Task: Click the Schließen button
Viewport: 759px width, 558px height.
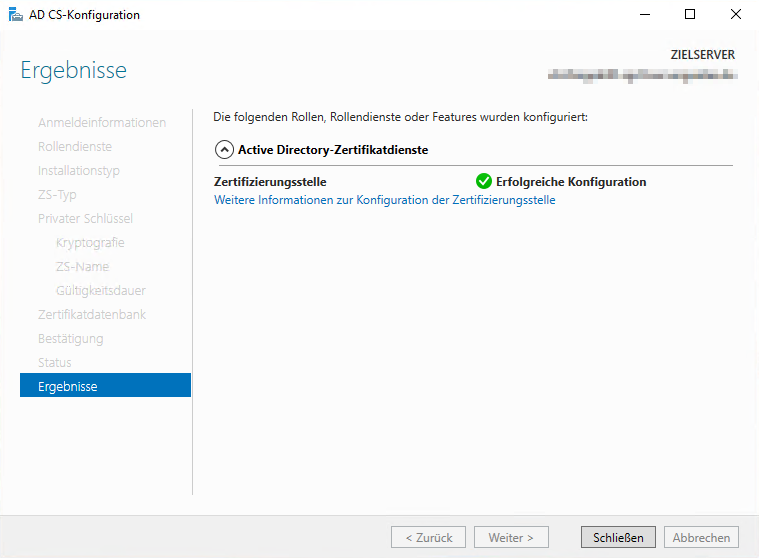Action: (x=618, y=537)
